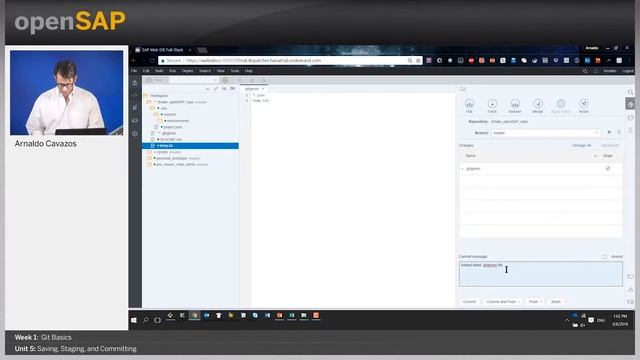Open the Help menu
640x360 pixels.
(249, 71)
